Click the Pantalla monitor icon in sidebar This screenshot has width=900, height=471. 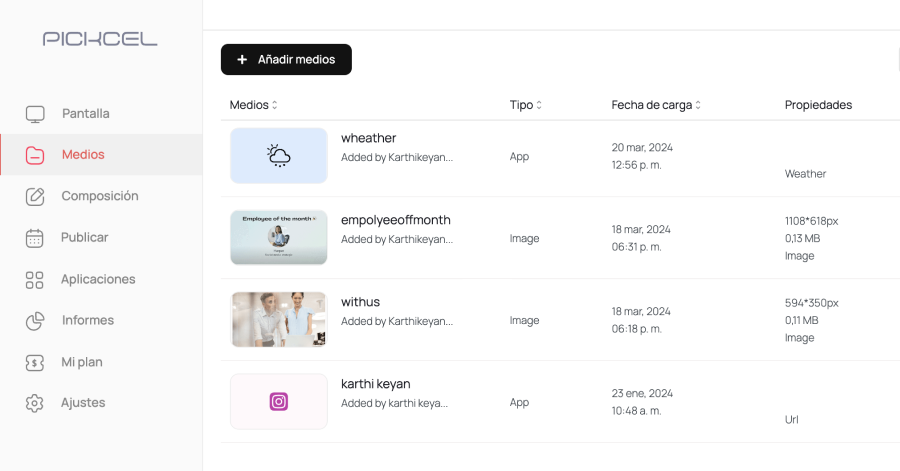[35, 114]
